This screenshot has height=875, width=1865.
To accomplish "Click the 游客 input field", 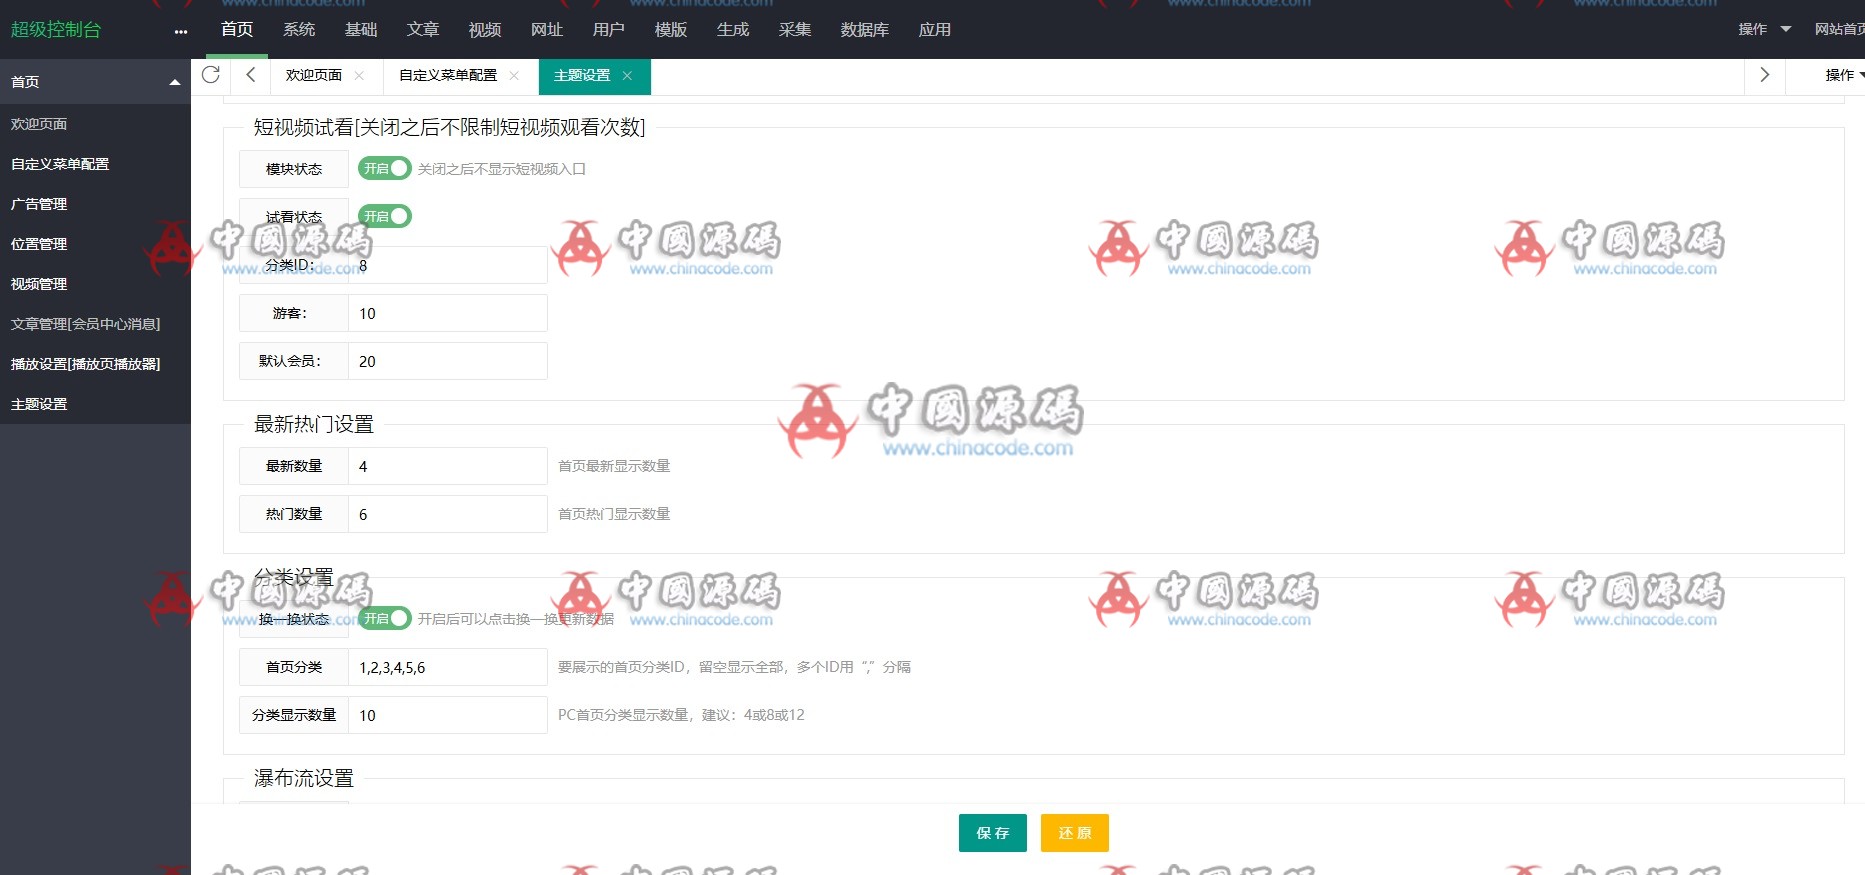I will [448, 313].
